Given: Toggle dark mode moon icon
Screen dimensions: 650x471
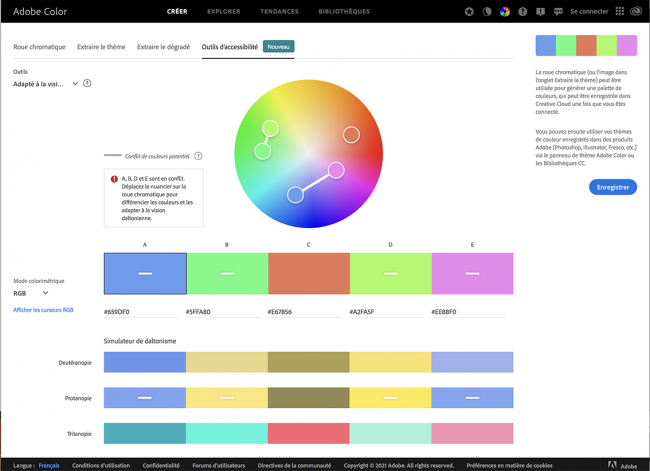Looking at the screenshot, I should click(487, 12).
